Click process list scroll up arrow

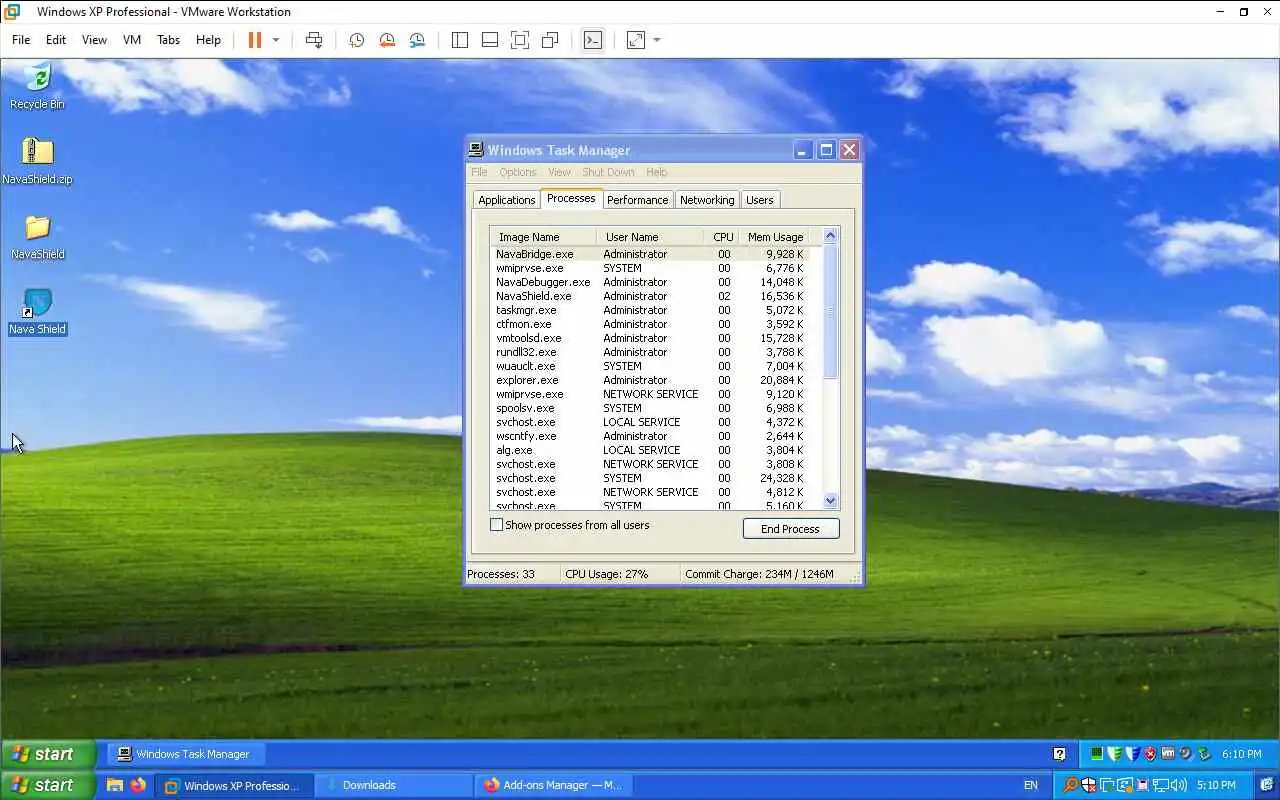(830, 236)
